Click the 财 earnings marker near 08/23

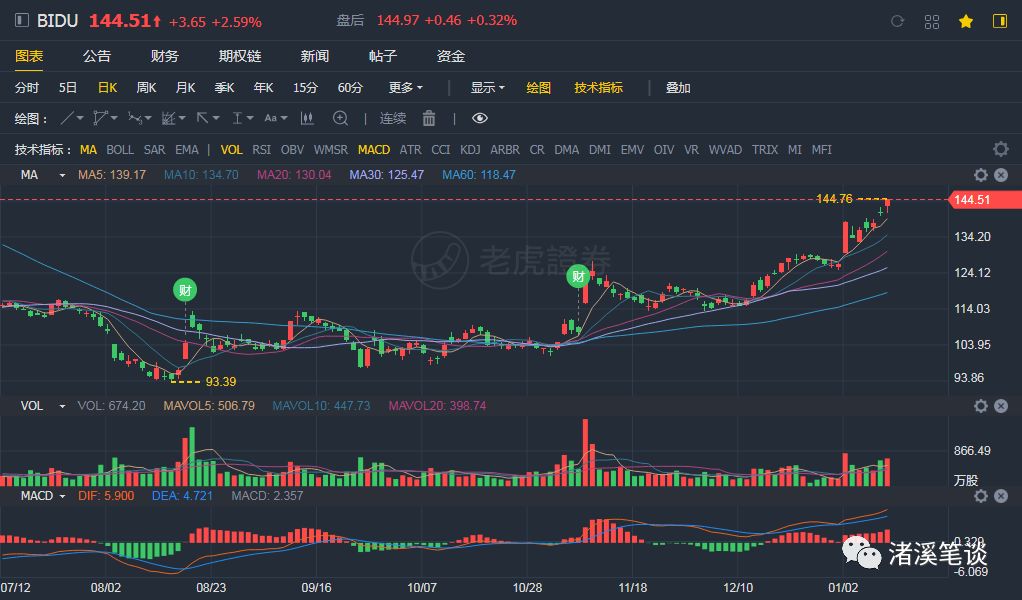coord(185,290)
